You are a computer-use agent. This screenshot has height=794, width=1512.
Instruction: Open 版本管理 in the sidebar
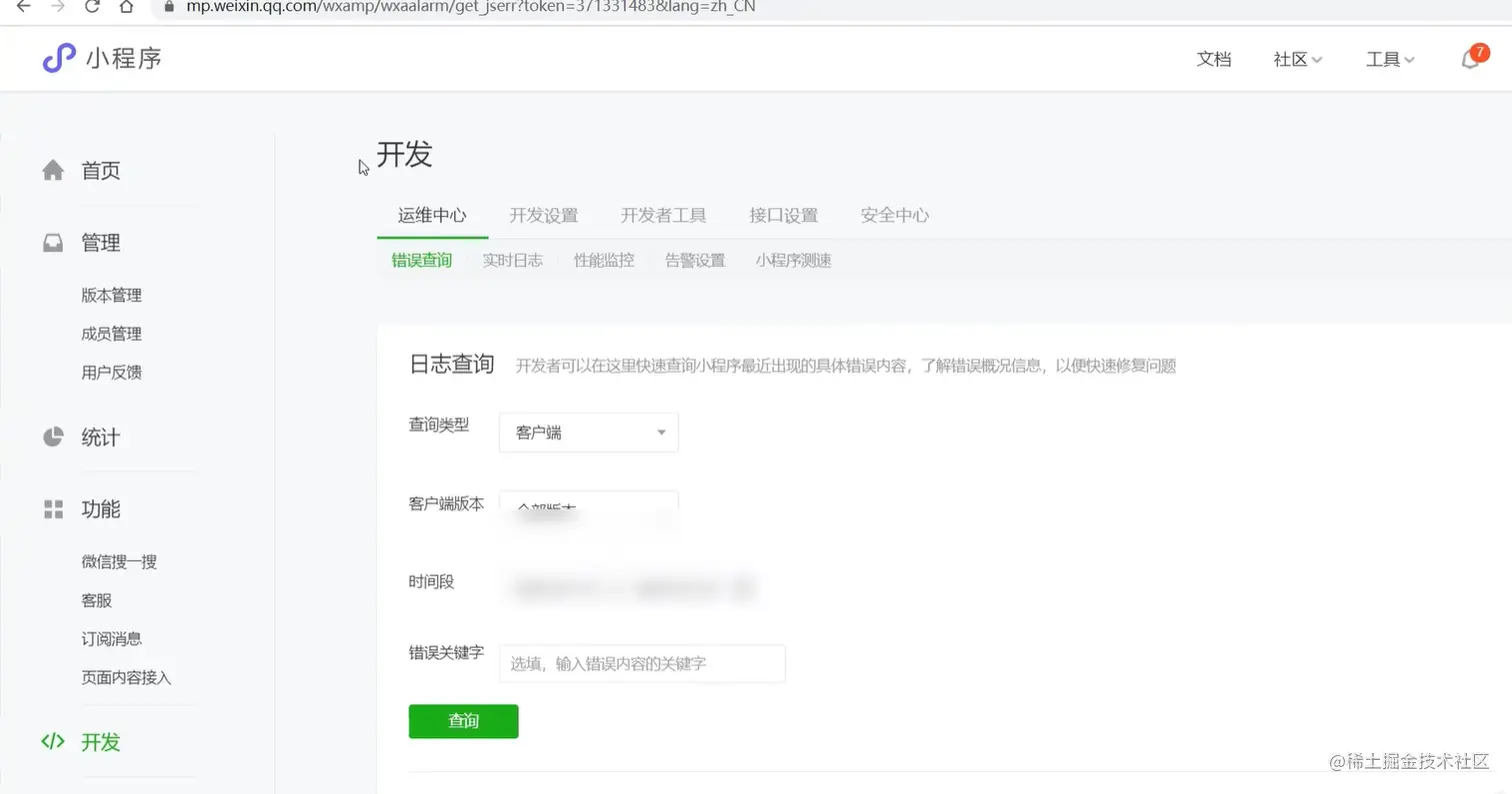(112, 296)
